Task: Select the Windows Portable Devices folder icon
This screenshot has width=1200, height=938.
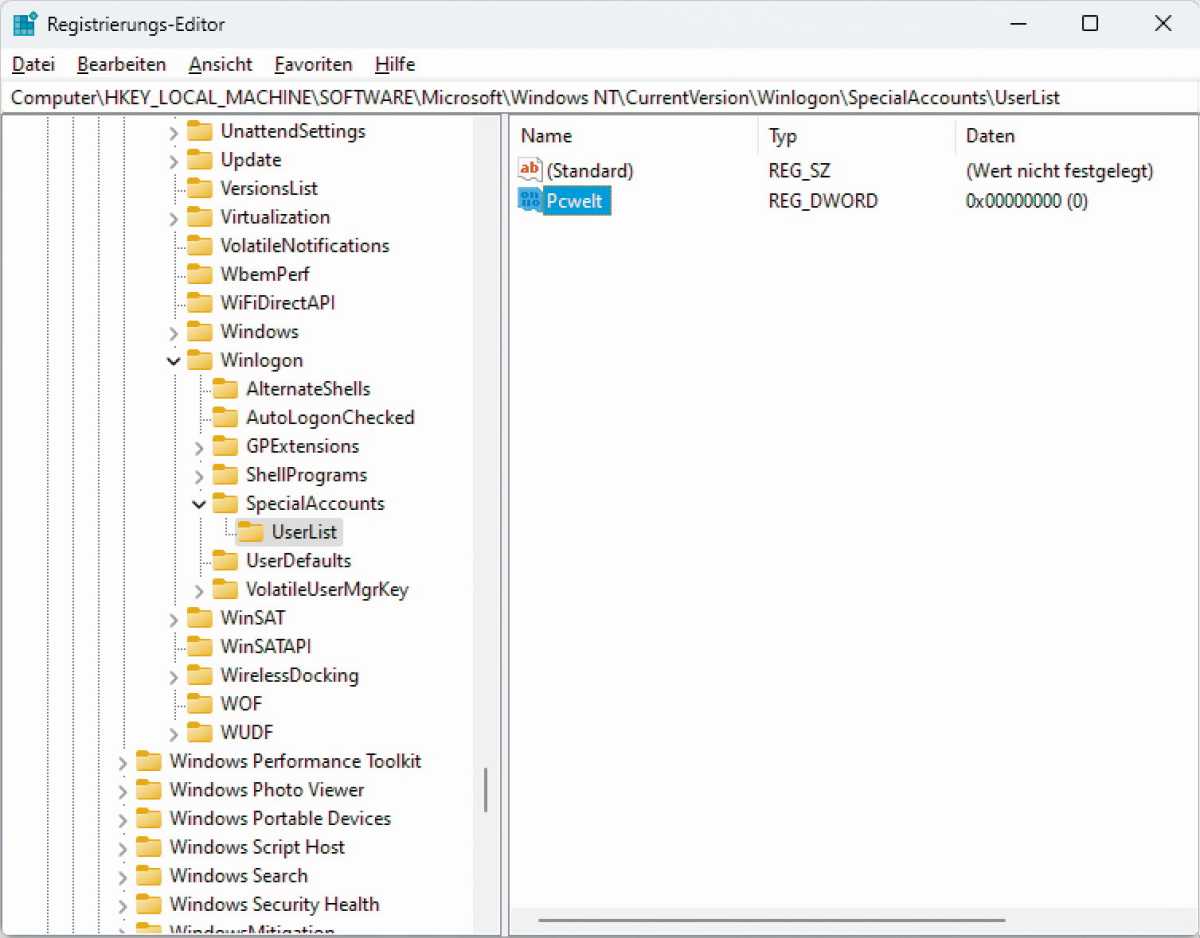Action: [x=149, y=819]
